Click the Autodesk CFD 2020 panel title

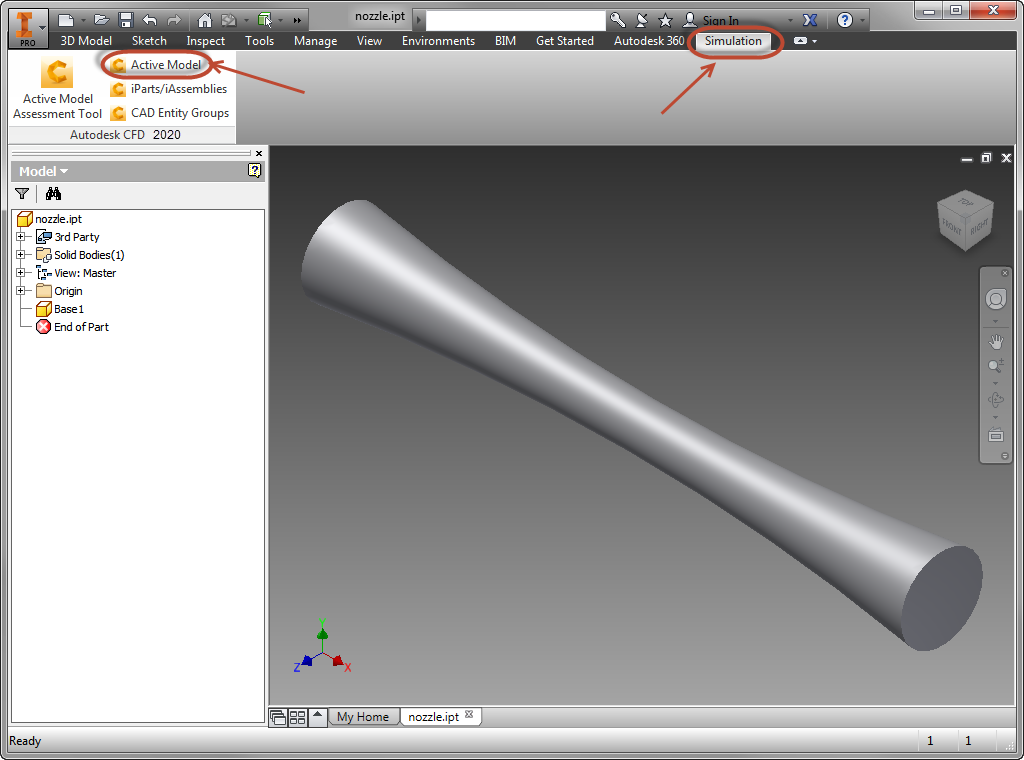(x=125, y=135)
